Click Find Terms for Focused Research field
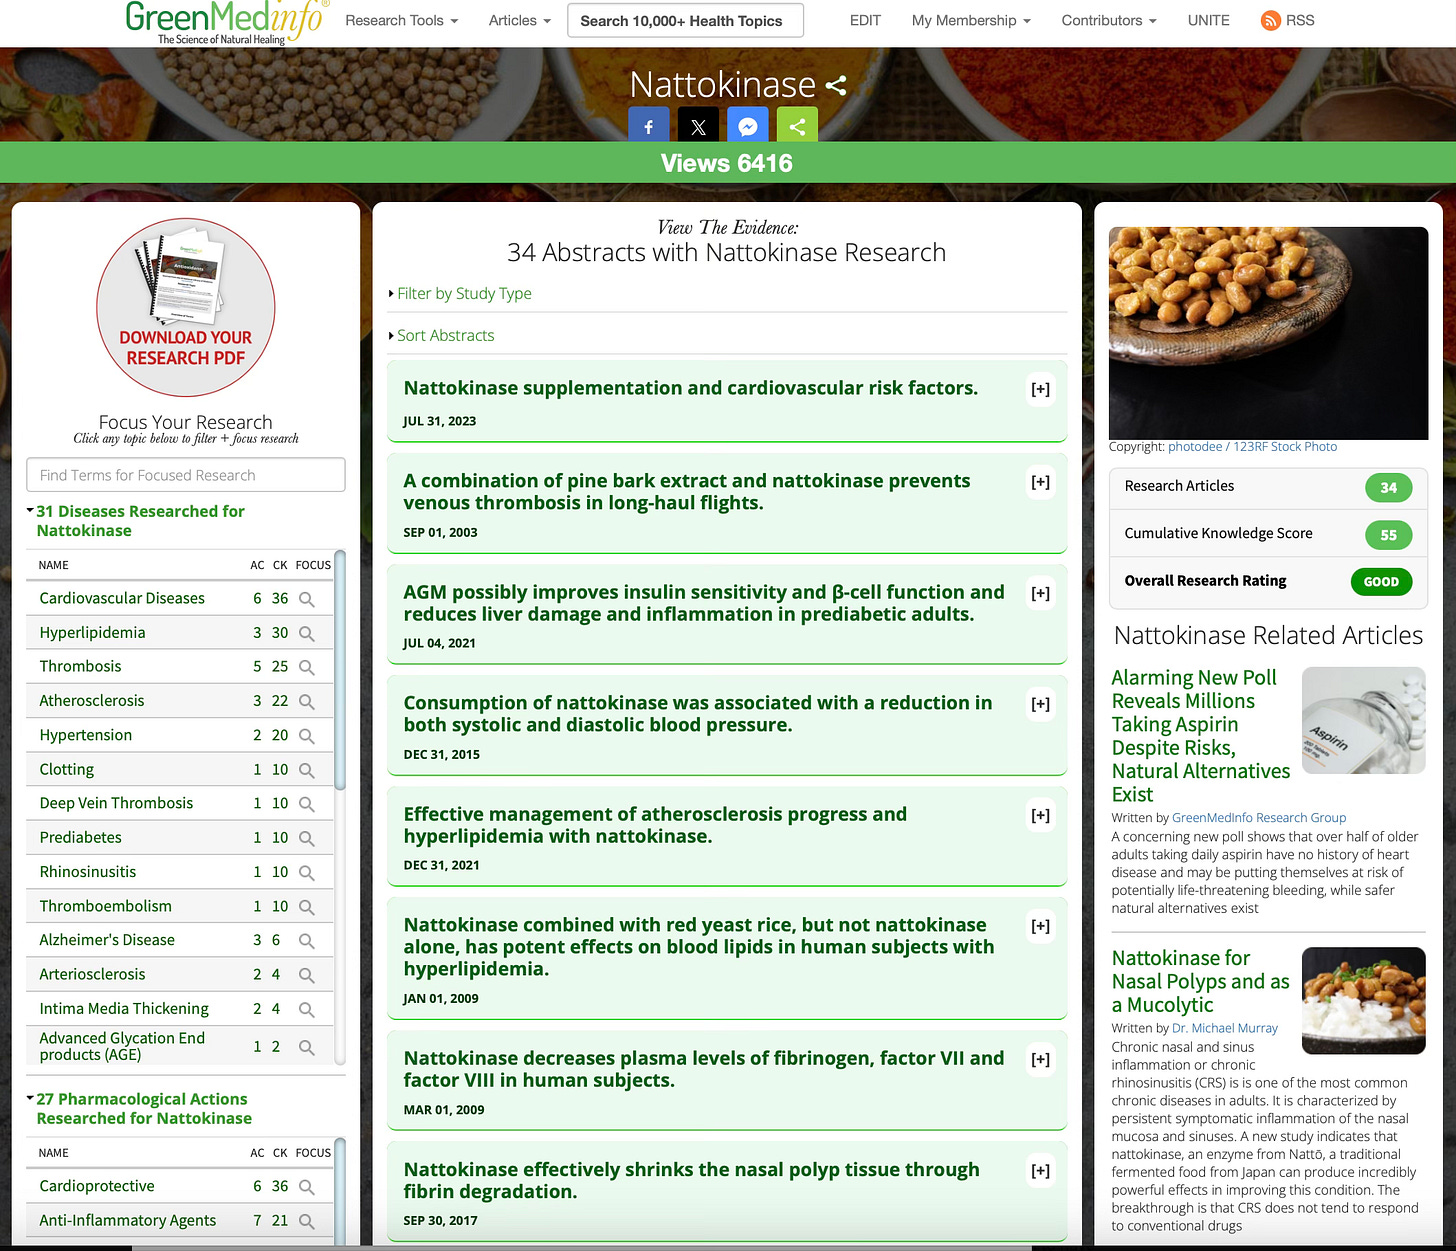 tap(186, 475)
